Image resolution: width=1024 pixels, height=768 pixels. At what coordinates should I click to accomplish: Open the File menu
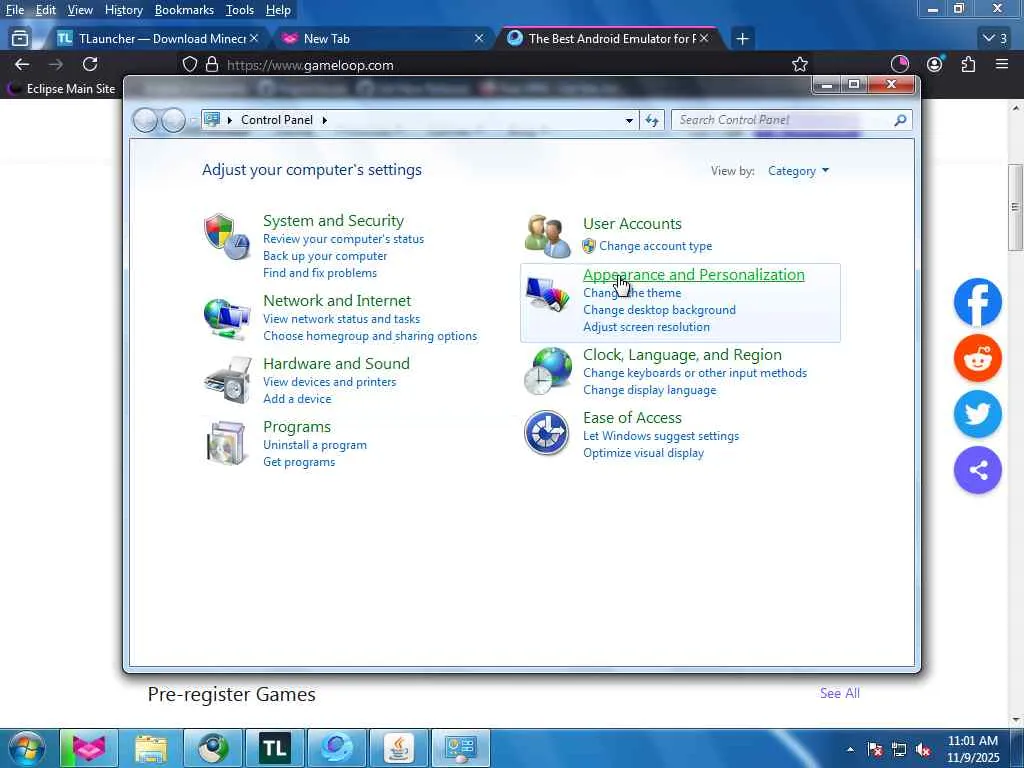[x=15, y=10]
